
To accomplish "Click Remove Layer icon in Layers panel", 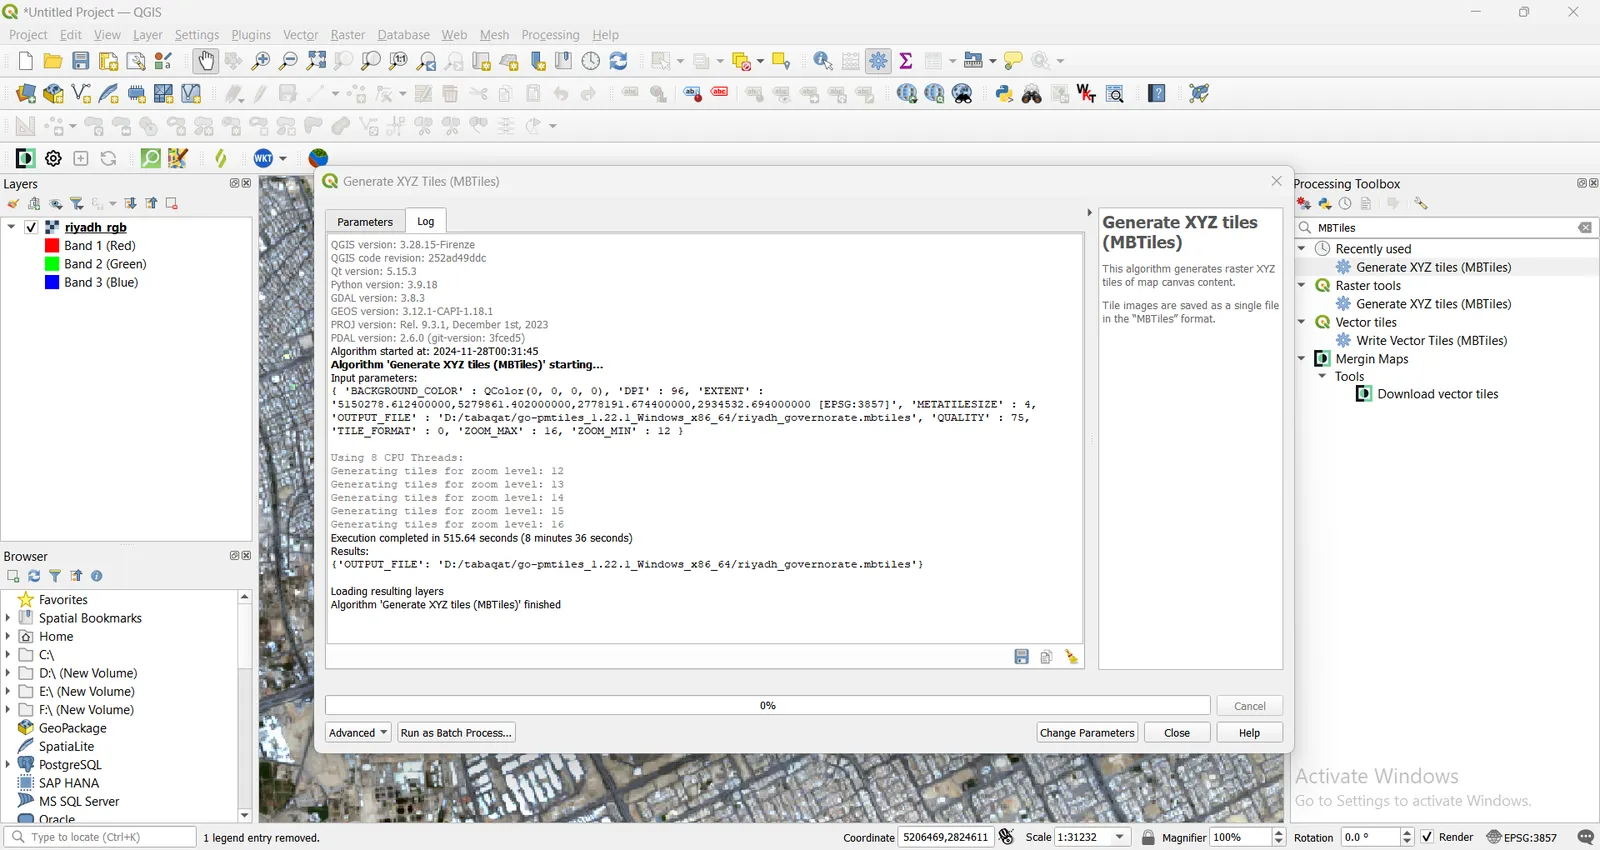I will 172,204.
